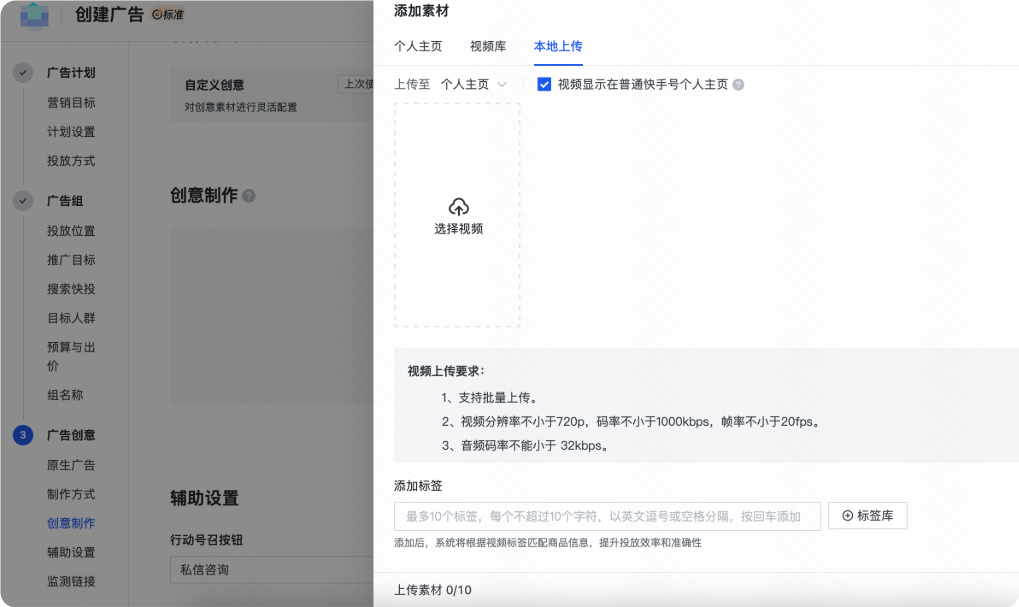Click the 添加素材 panel title
Screen dimensions: 1019x607
(421, 11)
